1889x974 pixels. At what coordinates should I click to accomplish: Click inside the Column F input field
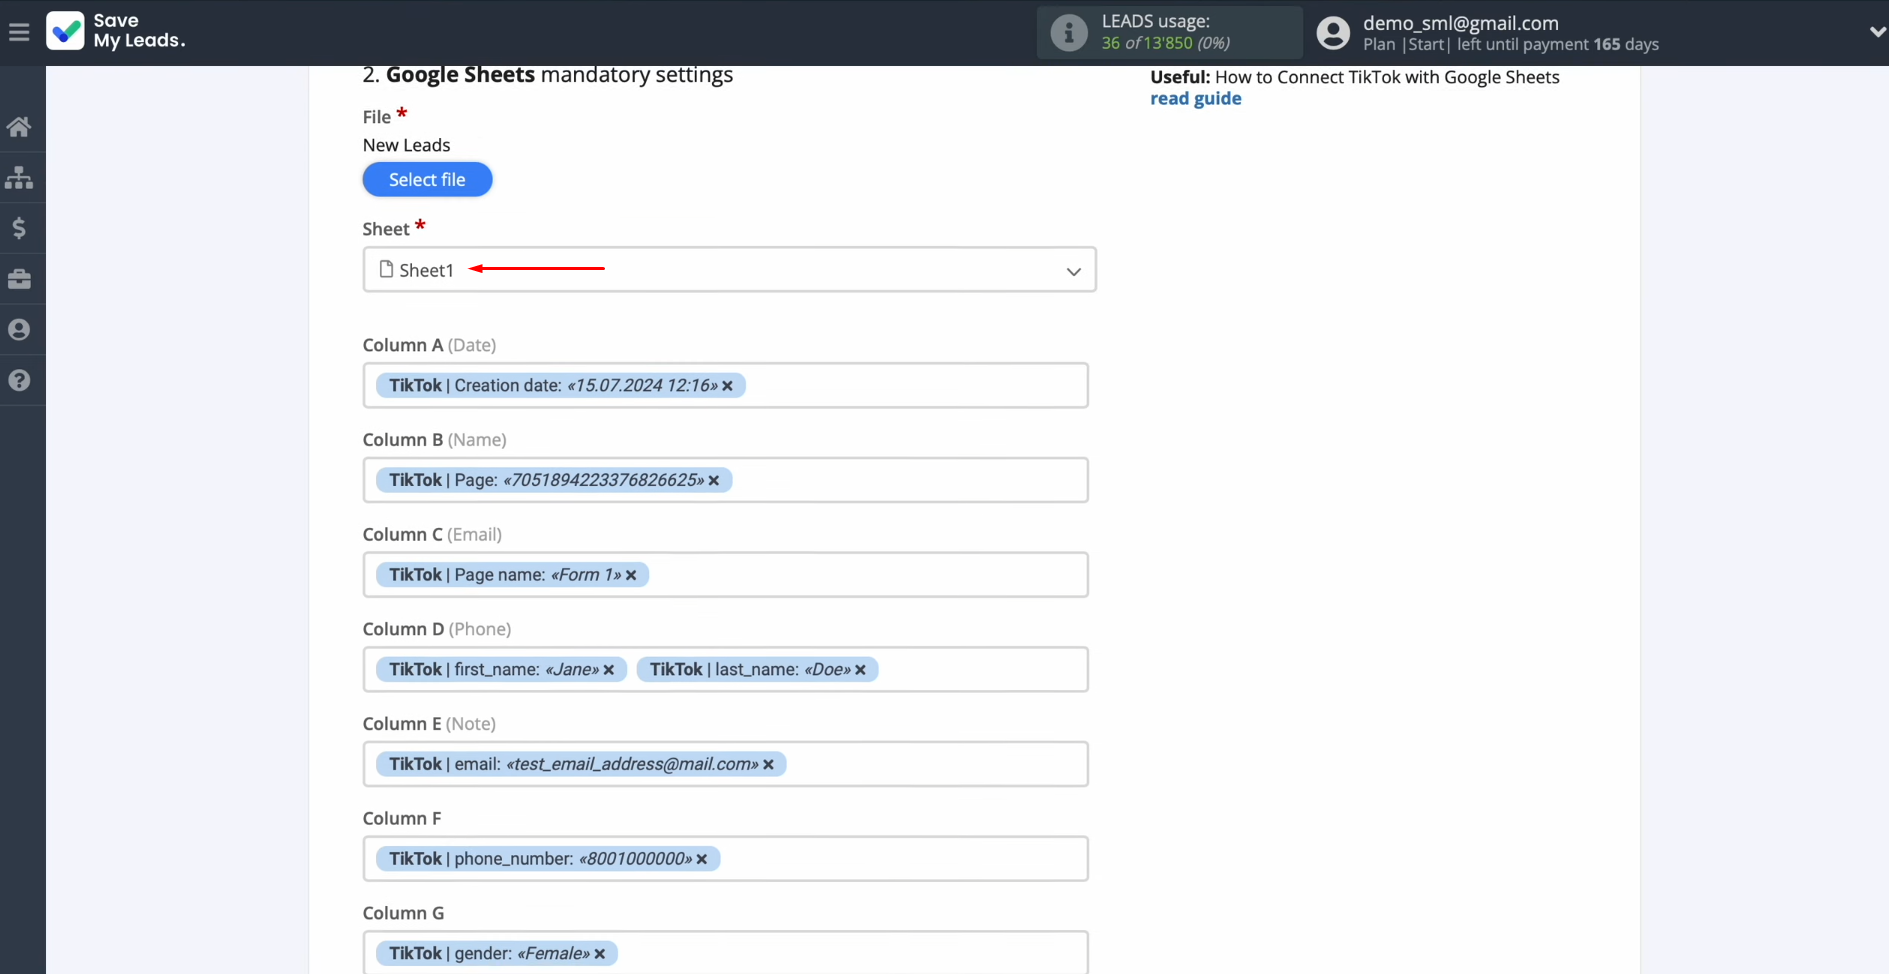900,859
